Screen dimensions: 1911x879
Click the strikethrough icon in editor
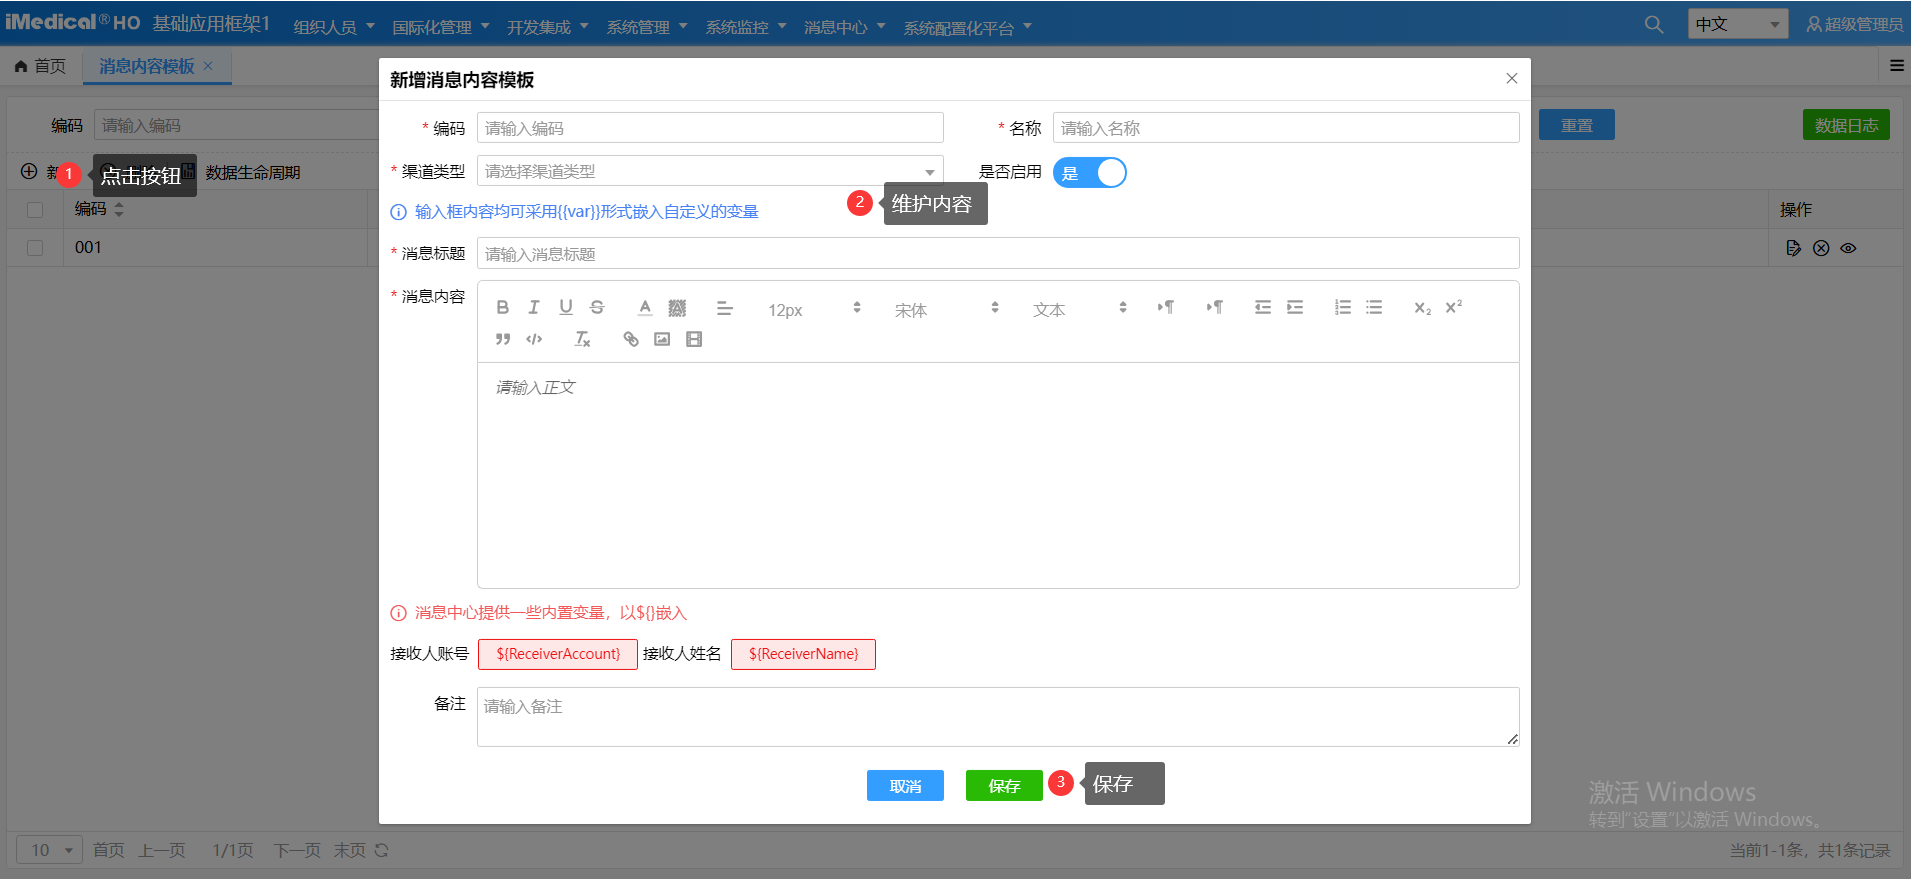coord(597,308)
